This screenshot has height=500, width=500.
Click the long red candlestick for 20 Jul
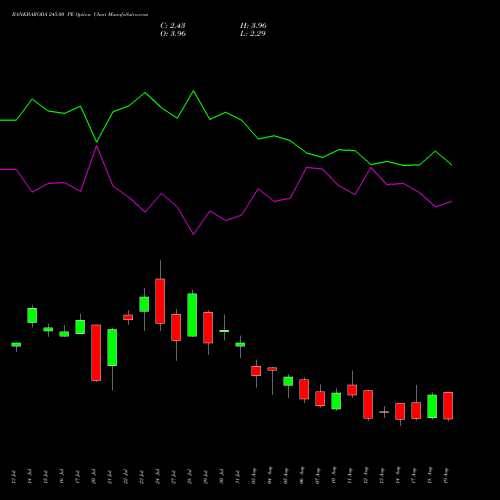coord(96,353)
